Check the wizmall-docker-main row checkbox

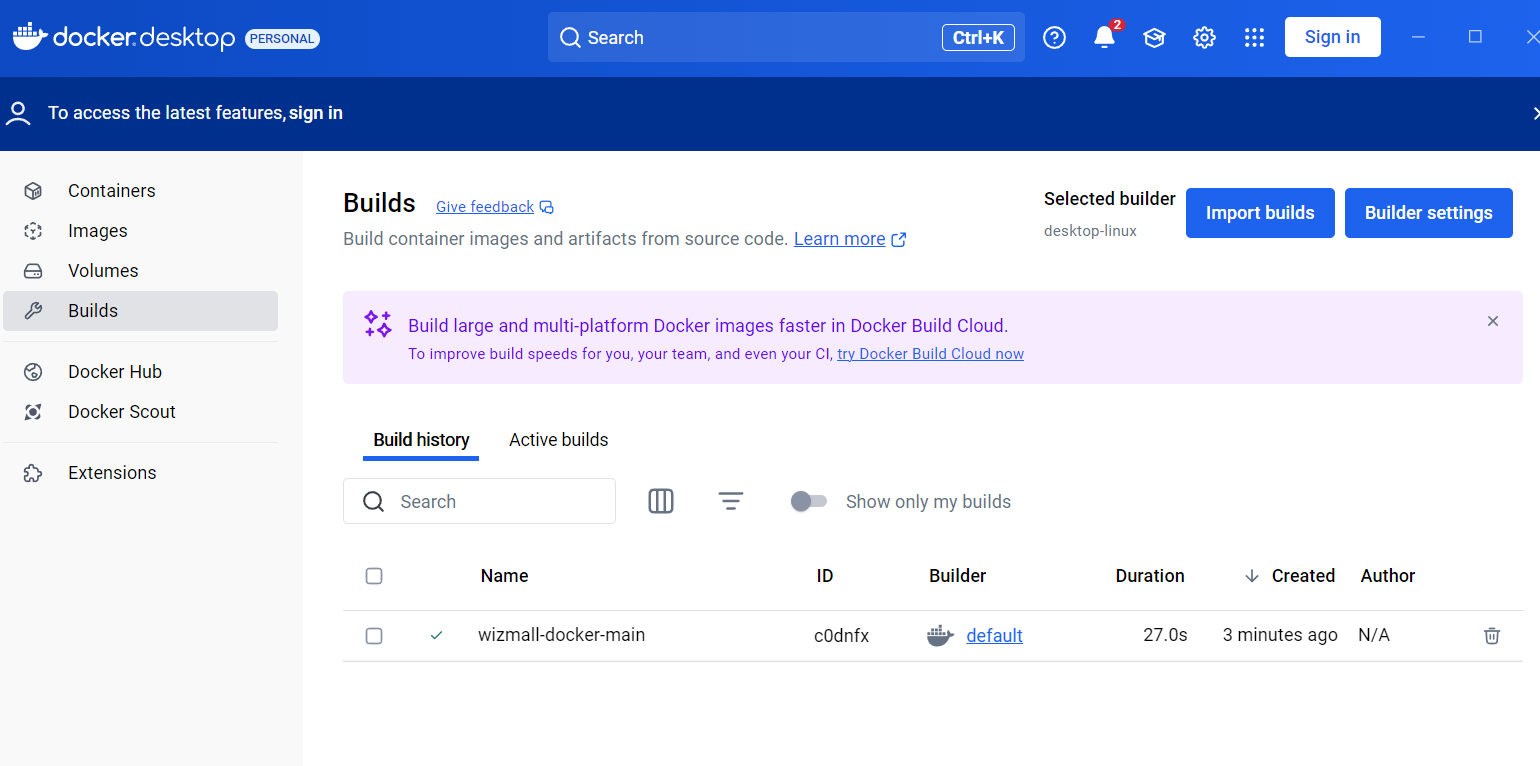pyautogui.click(x=374, y=636)
